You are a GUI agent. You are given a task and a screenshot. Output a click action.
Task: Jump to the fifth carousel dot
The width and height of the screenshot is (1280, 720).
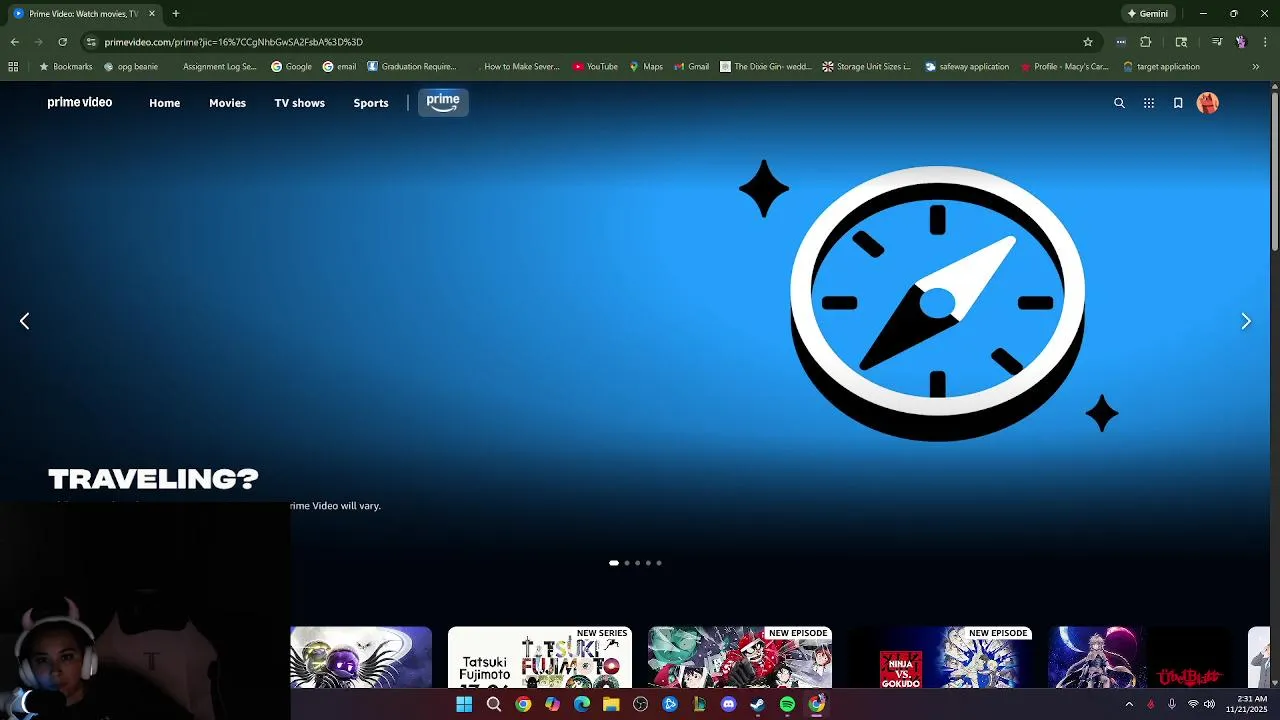(659, 563)
